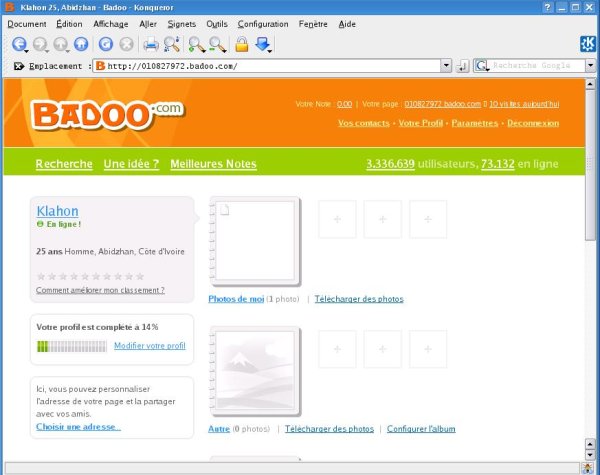Open the download icon dropdown arrow
Viewport: 600px width, 475px height.
pyautogui.click(x=270, y=51)
